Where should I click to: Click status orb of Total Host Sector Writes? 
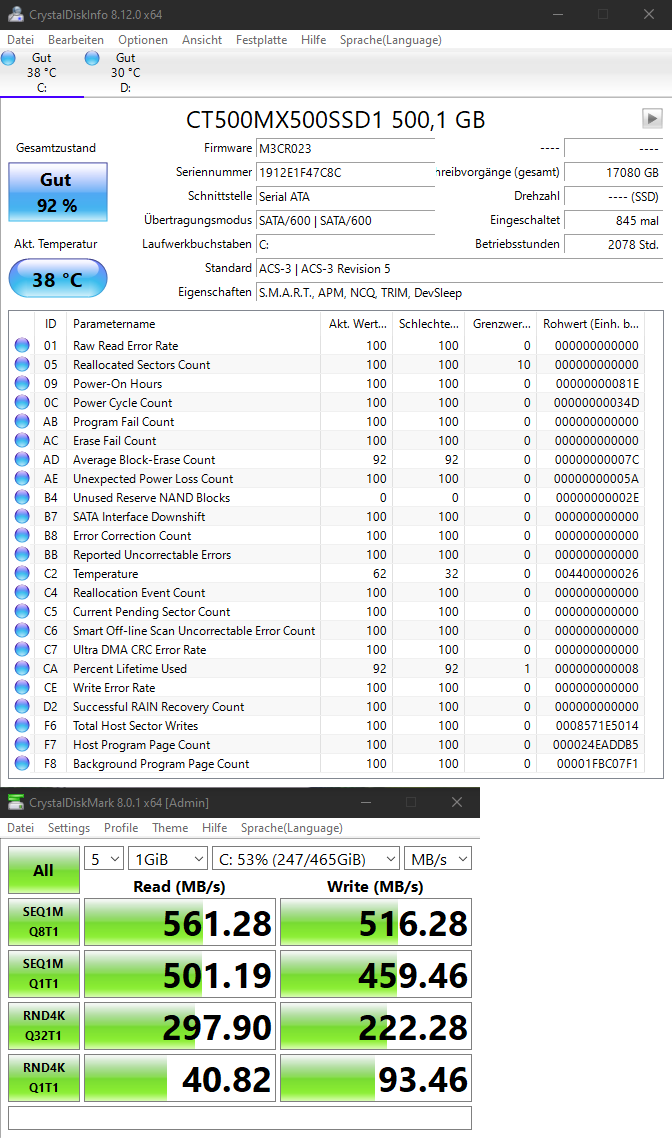[x=22, y=726]
